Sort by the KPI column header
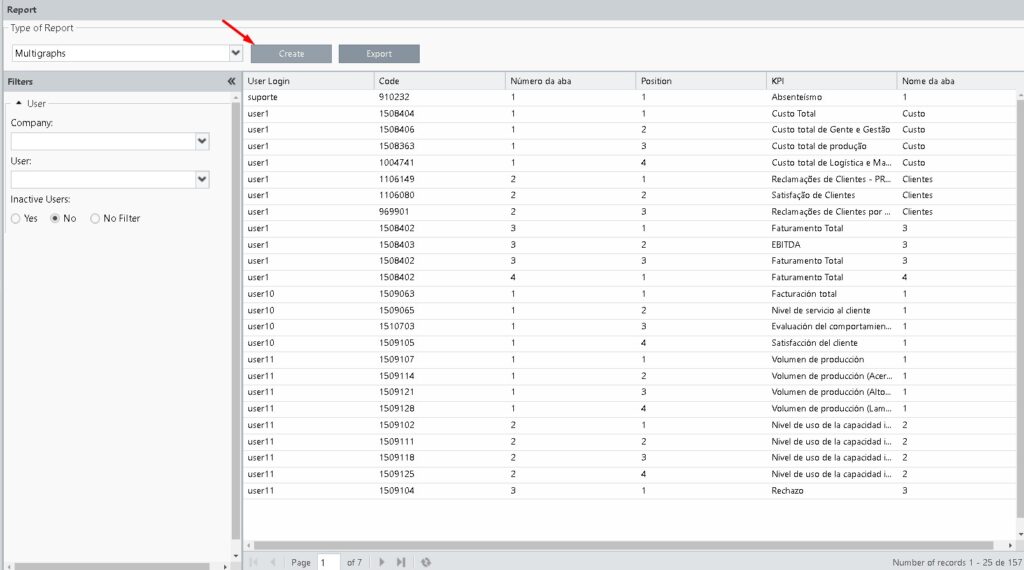Viewport: 1024px width, 570px height. [830, 81]
